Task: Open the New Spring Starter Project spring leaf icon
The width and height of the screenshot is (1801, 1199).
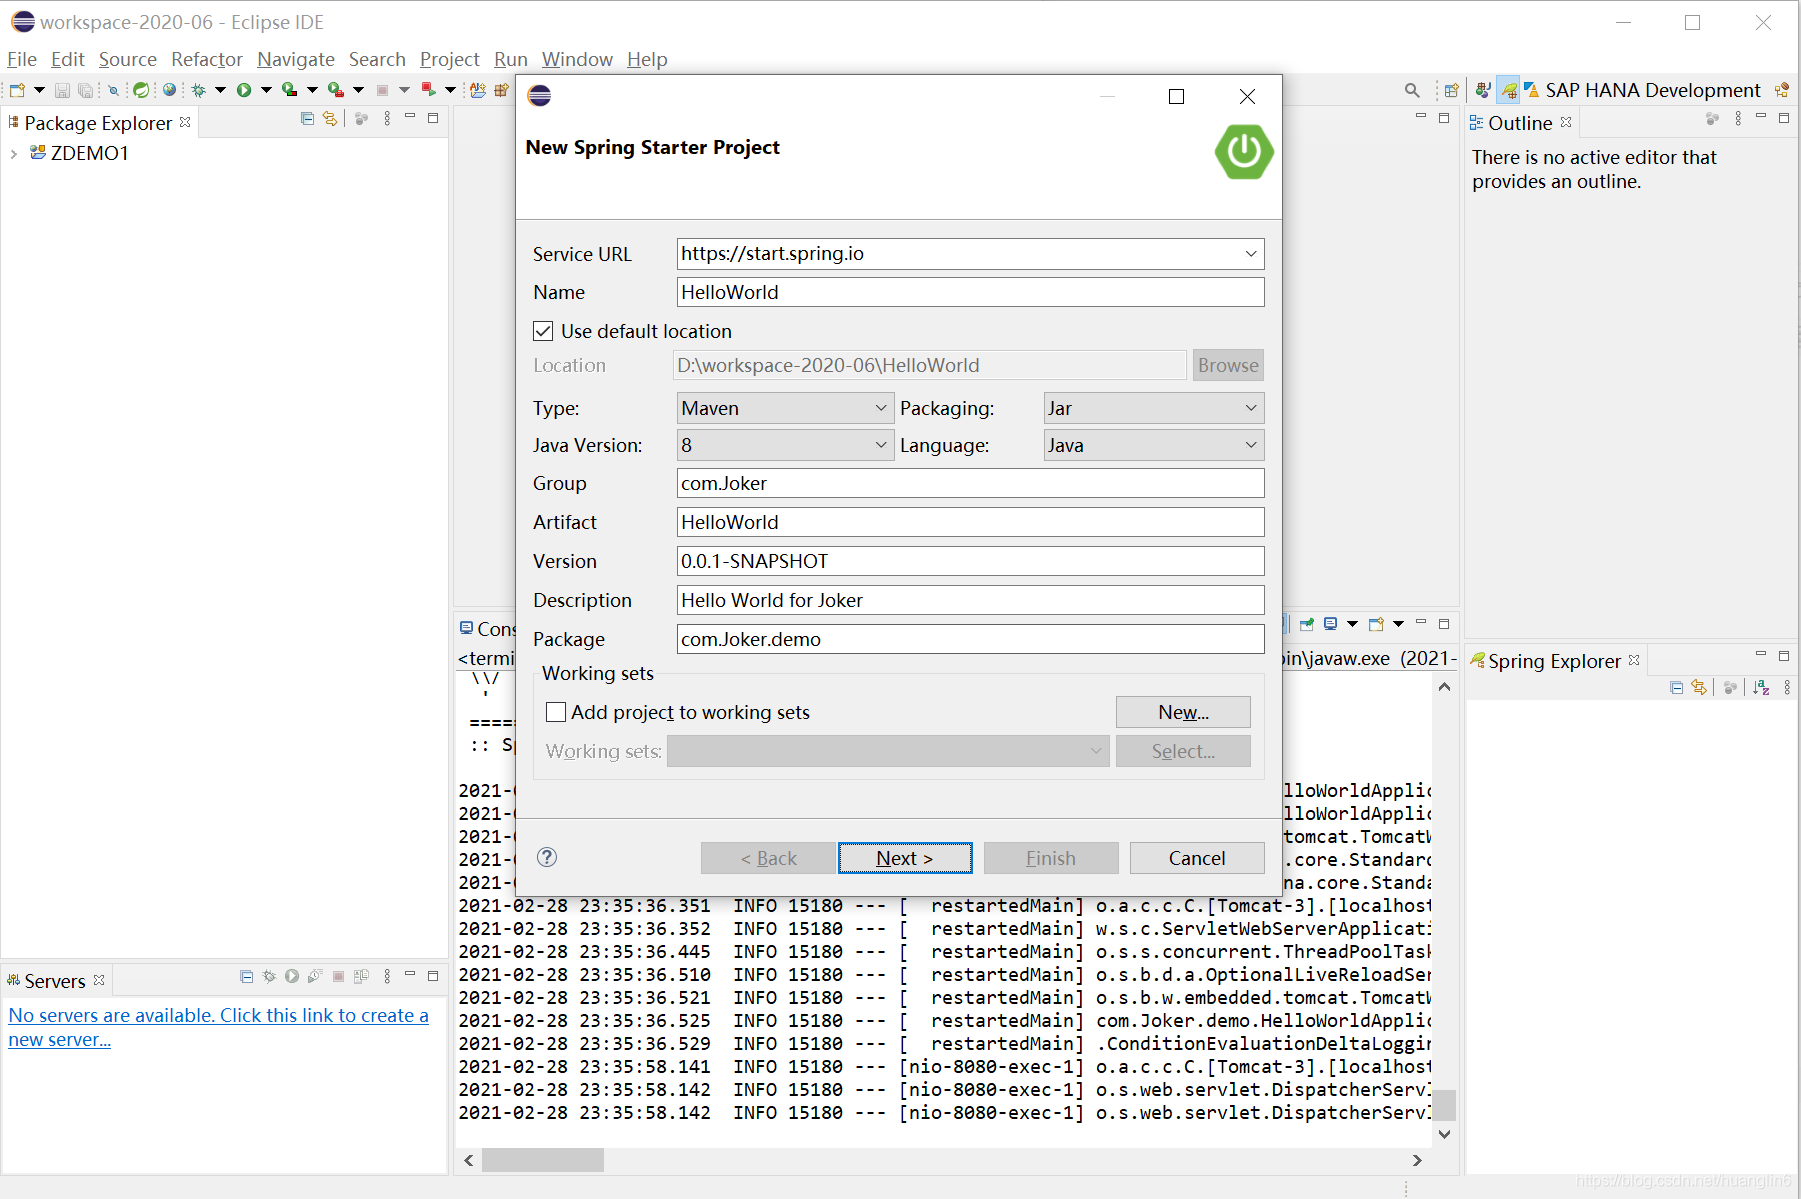Action: (x=140, y=89)
